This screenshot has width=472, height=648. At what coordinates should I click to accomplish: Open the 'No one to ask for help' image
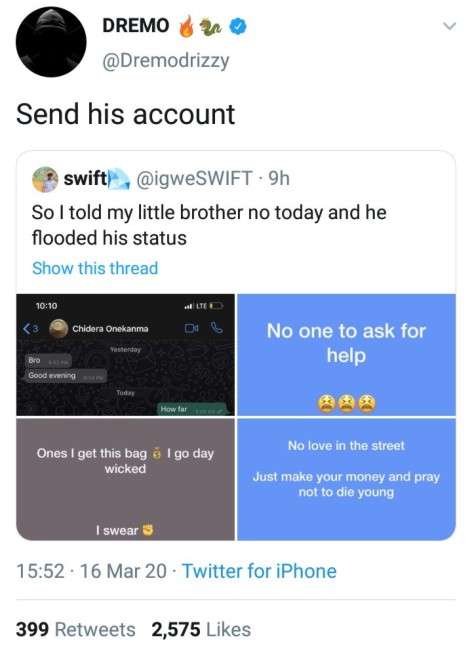pos(346,355)
